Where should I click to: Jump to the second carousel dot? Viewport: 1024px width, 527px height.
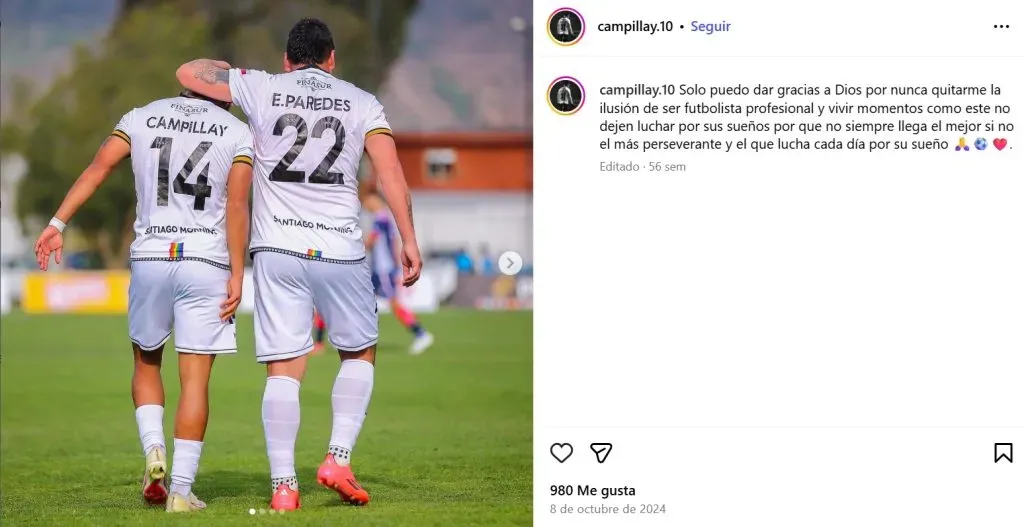[263, 511]
